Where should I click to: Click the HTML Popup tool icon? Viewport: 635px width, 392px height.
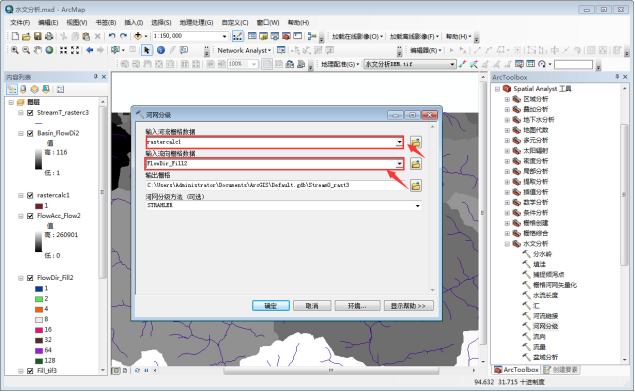click(184, 50)
